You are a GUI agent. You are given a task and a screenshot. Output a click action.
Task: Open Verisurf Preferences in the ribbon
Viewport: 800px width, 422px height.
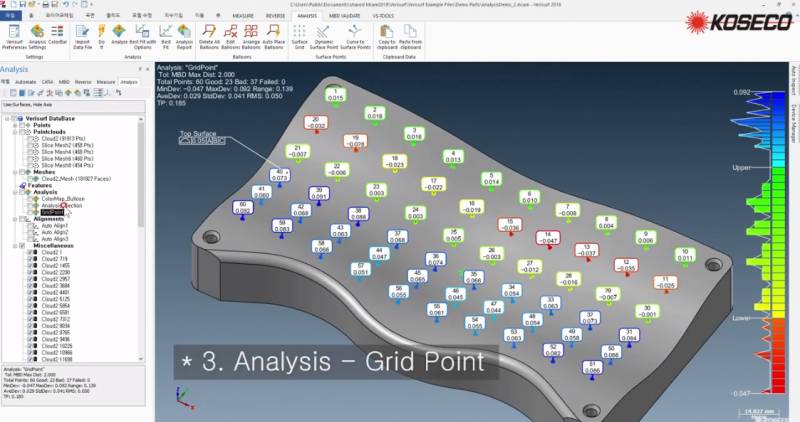pos(15,33)
